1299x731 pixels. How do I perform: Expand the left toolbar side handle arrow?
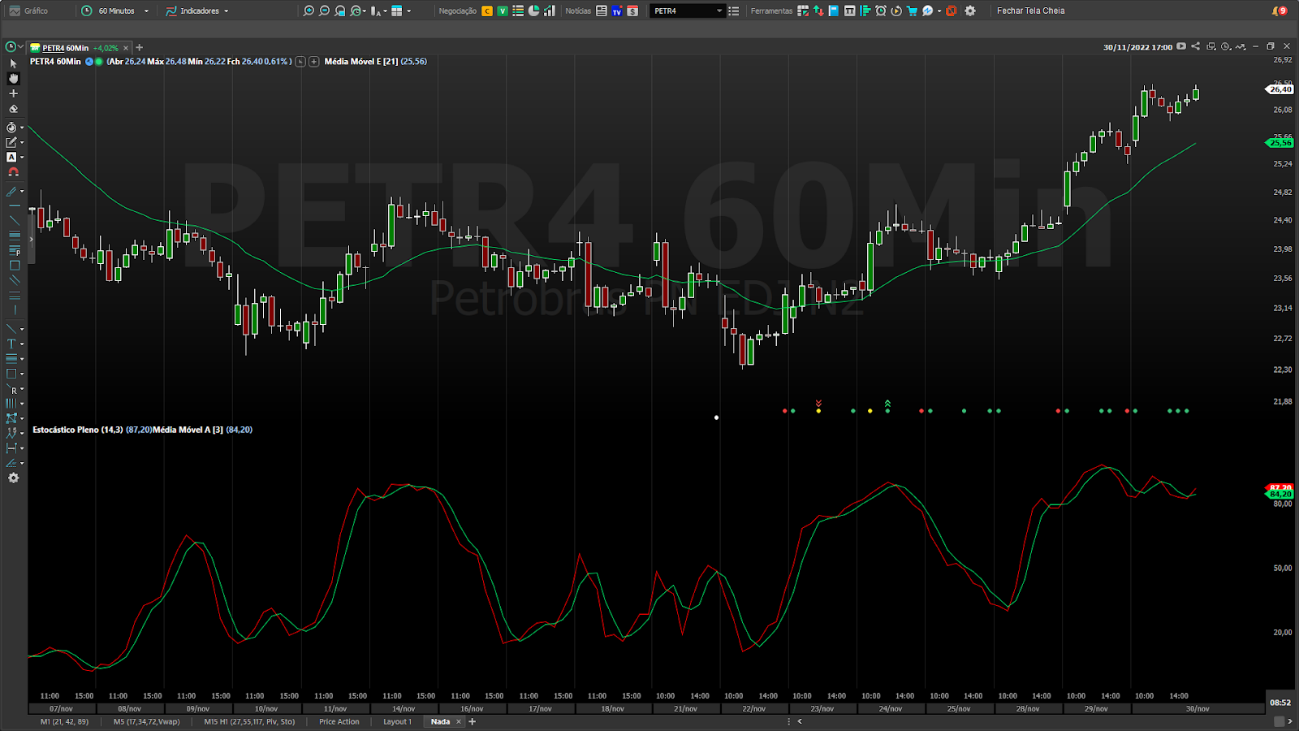pyautogui.click(x=31, y=240)
